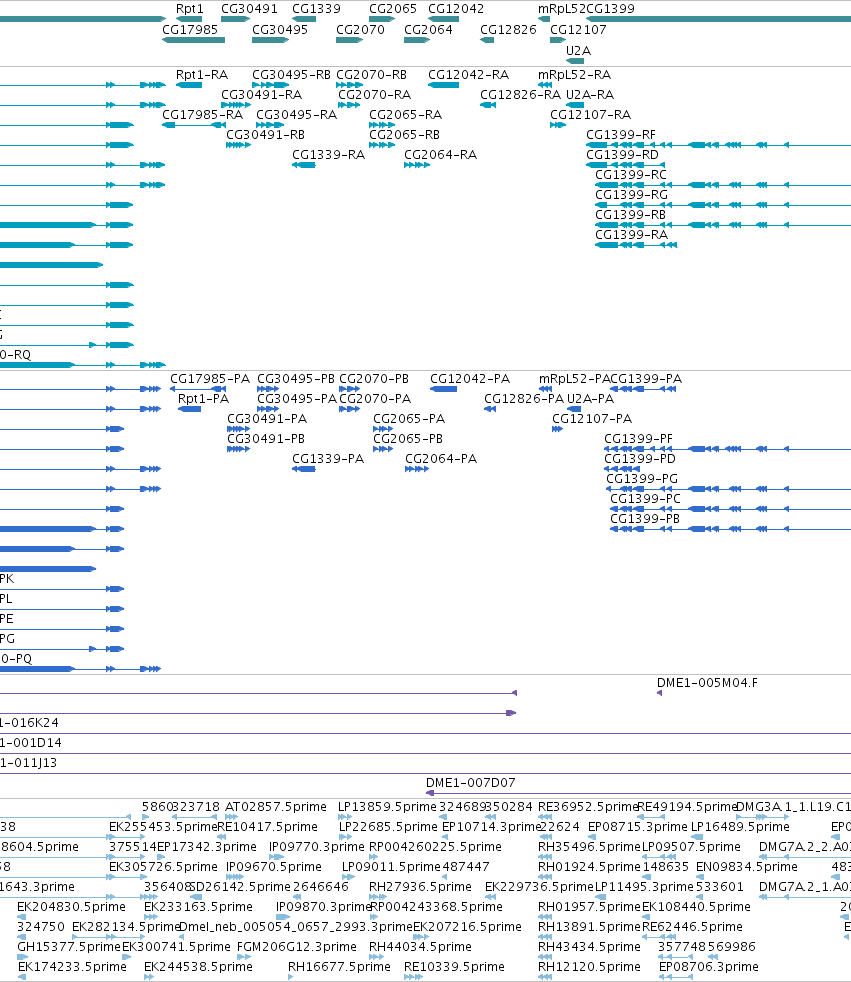Click the CG17985 gene label

[x=190, y=29]
